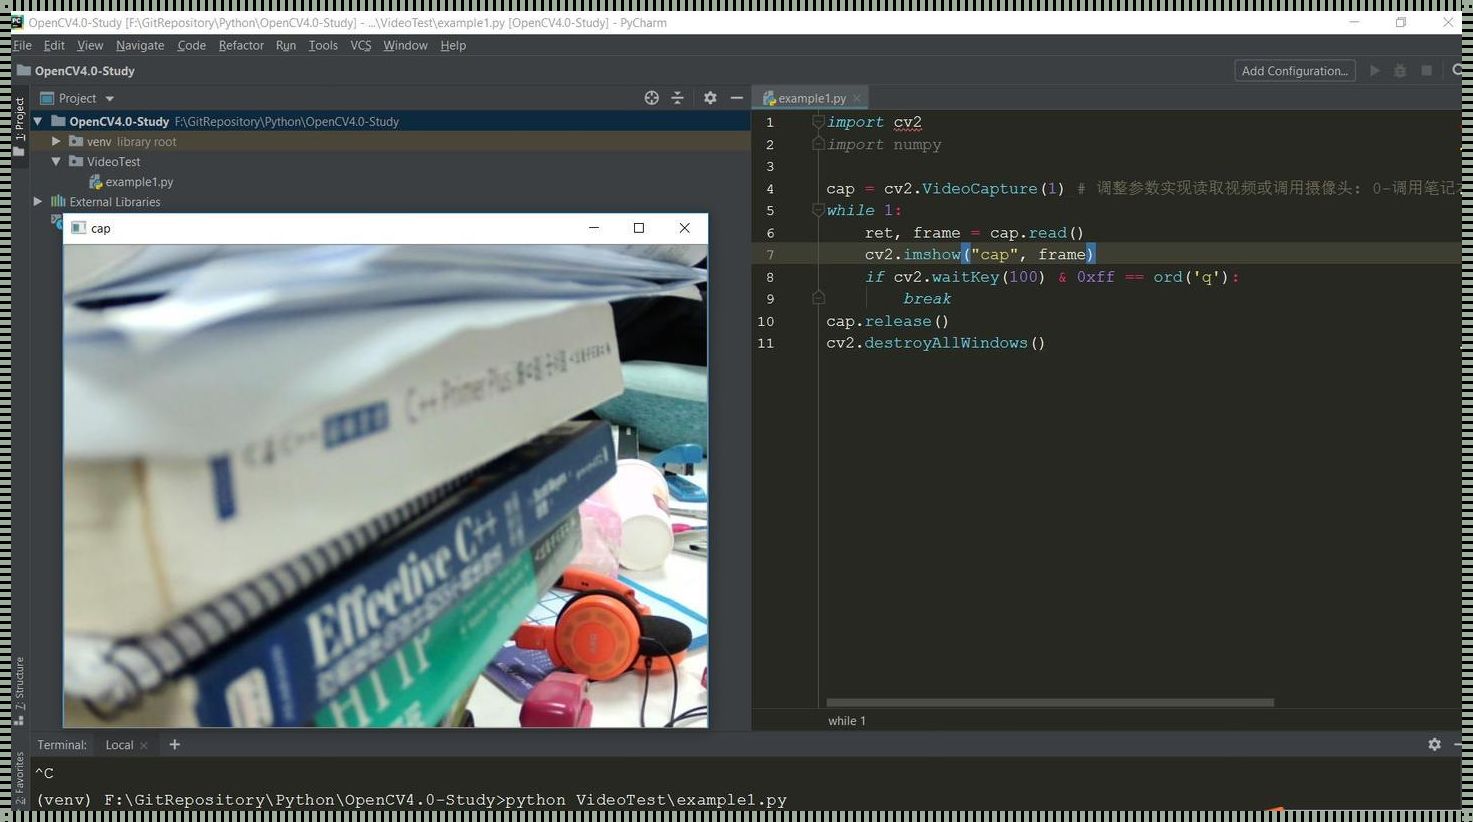Add a new terminal session with plus icon
This screenshot has width=1473, height=822.
click(174, 744)
